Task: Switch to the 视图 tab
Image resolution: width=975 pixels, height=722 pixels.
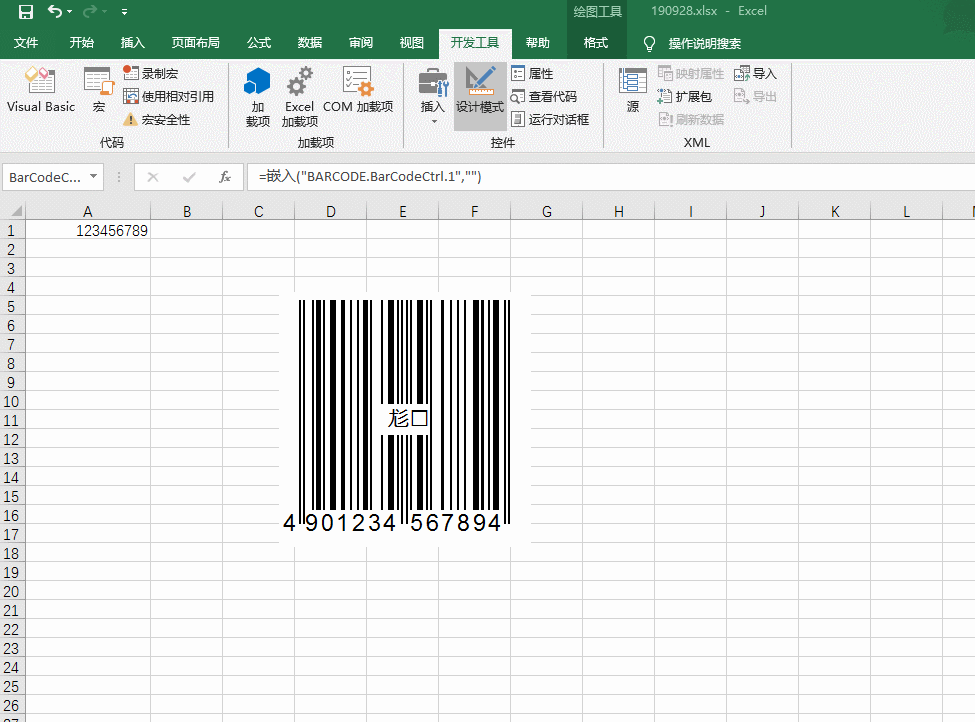Action: tap(412, 43)
